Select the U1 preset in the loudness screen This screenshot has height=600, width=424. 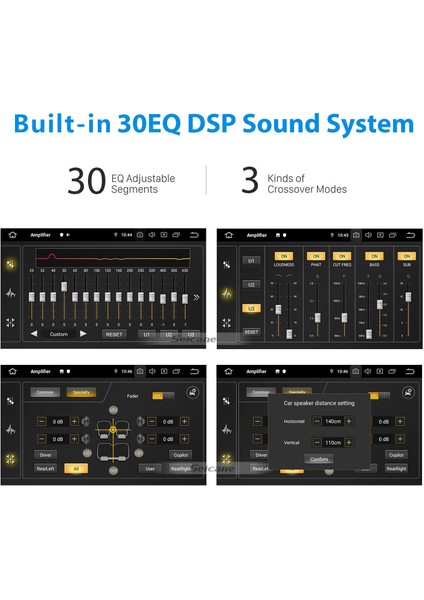pyautogui.click(x=251, y=261)
